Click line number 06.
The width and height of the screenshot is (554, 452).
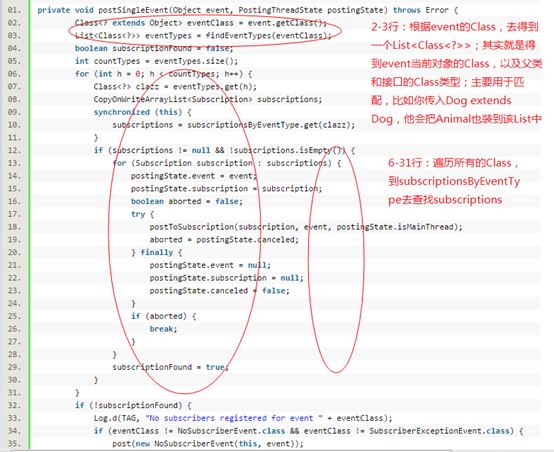coord(14,74)
